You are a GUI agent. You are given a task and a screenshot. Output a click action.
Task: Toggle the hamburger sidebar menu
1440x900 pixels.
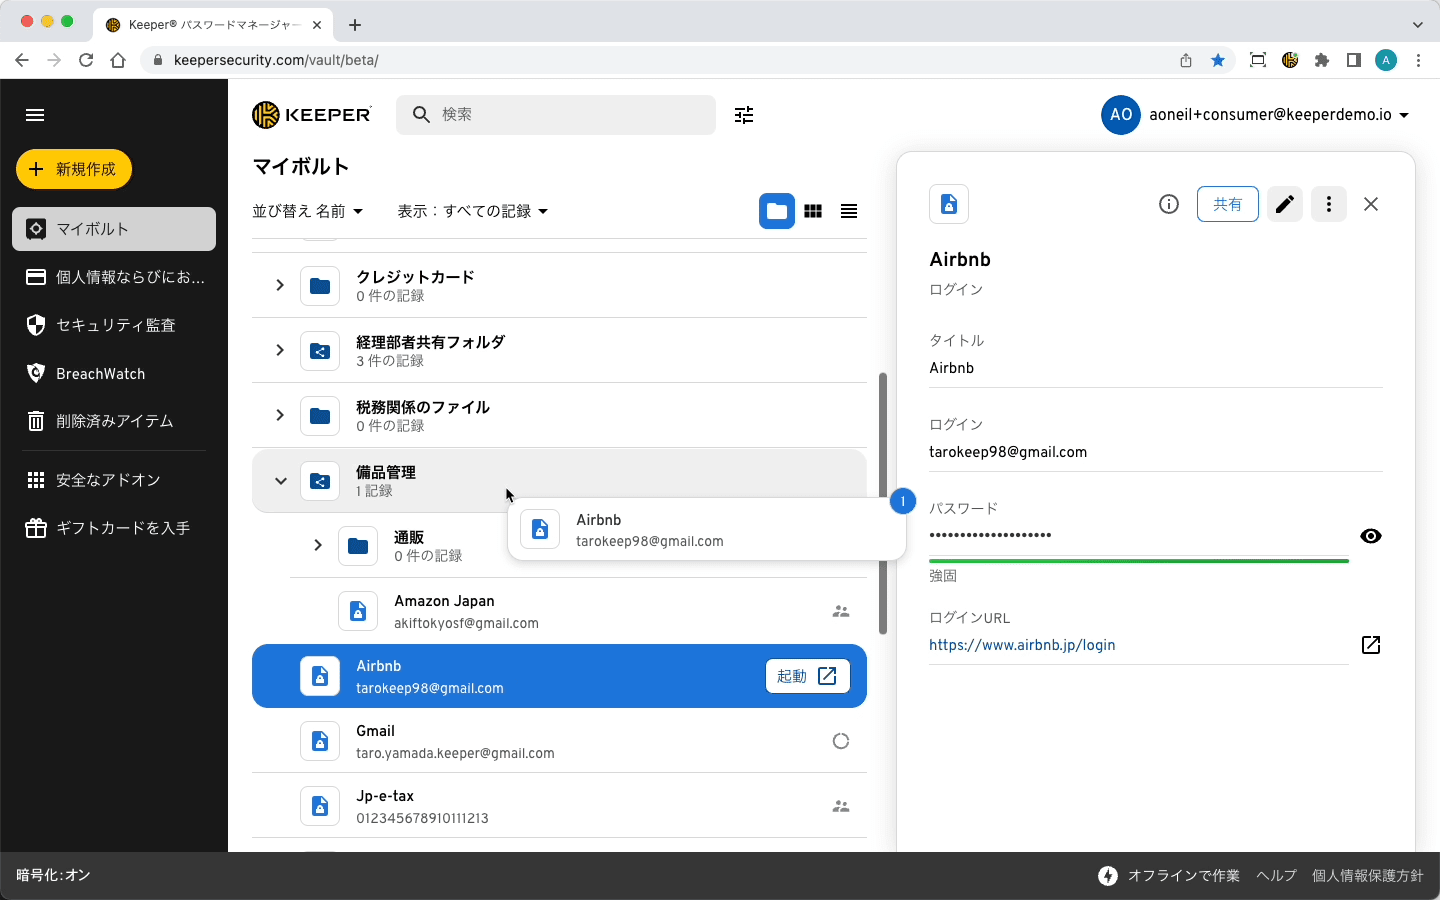coord(35,115)
